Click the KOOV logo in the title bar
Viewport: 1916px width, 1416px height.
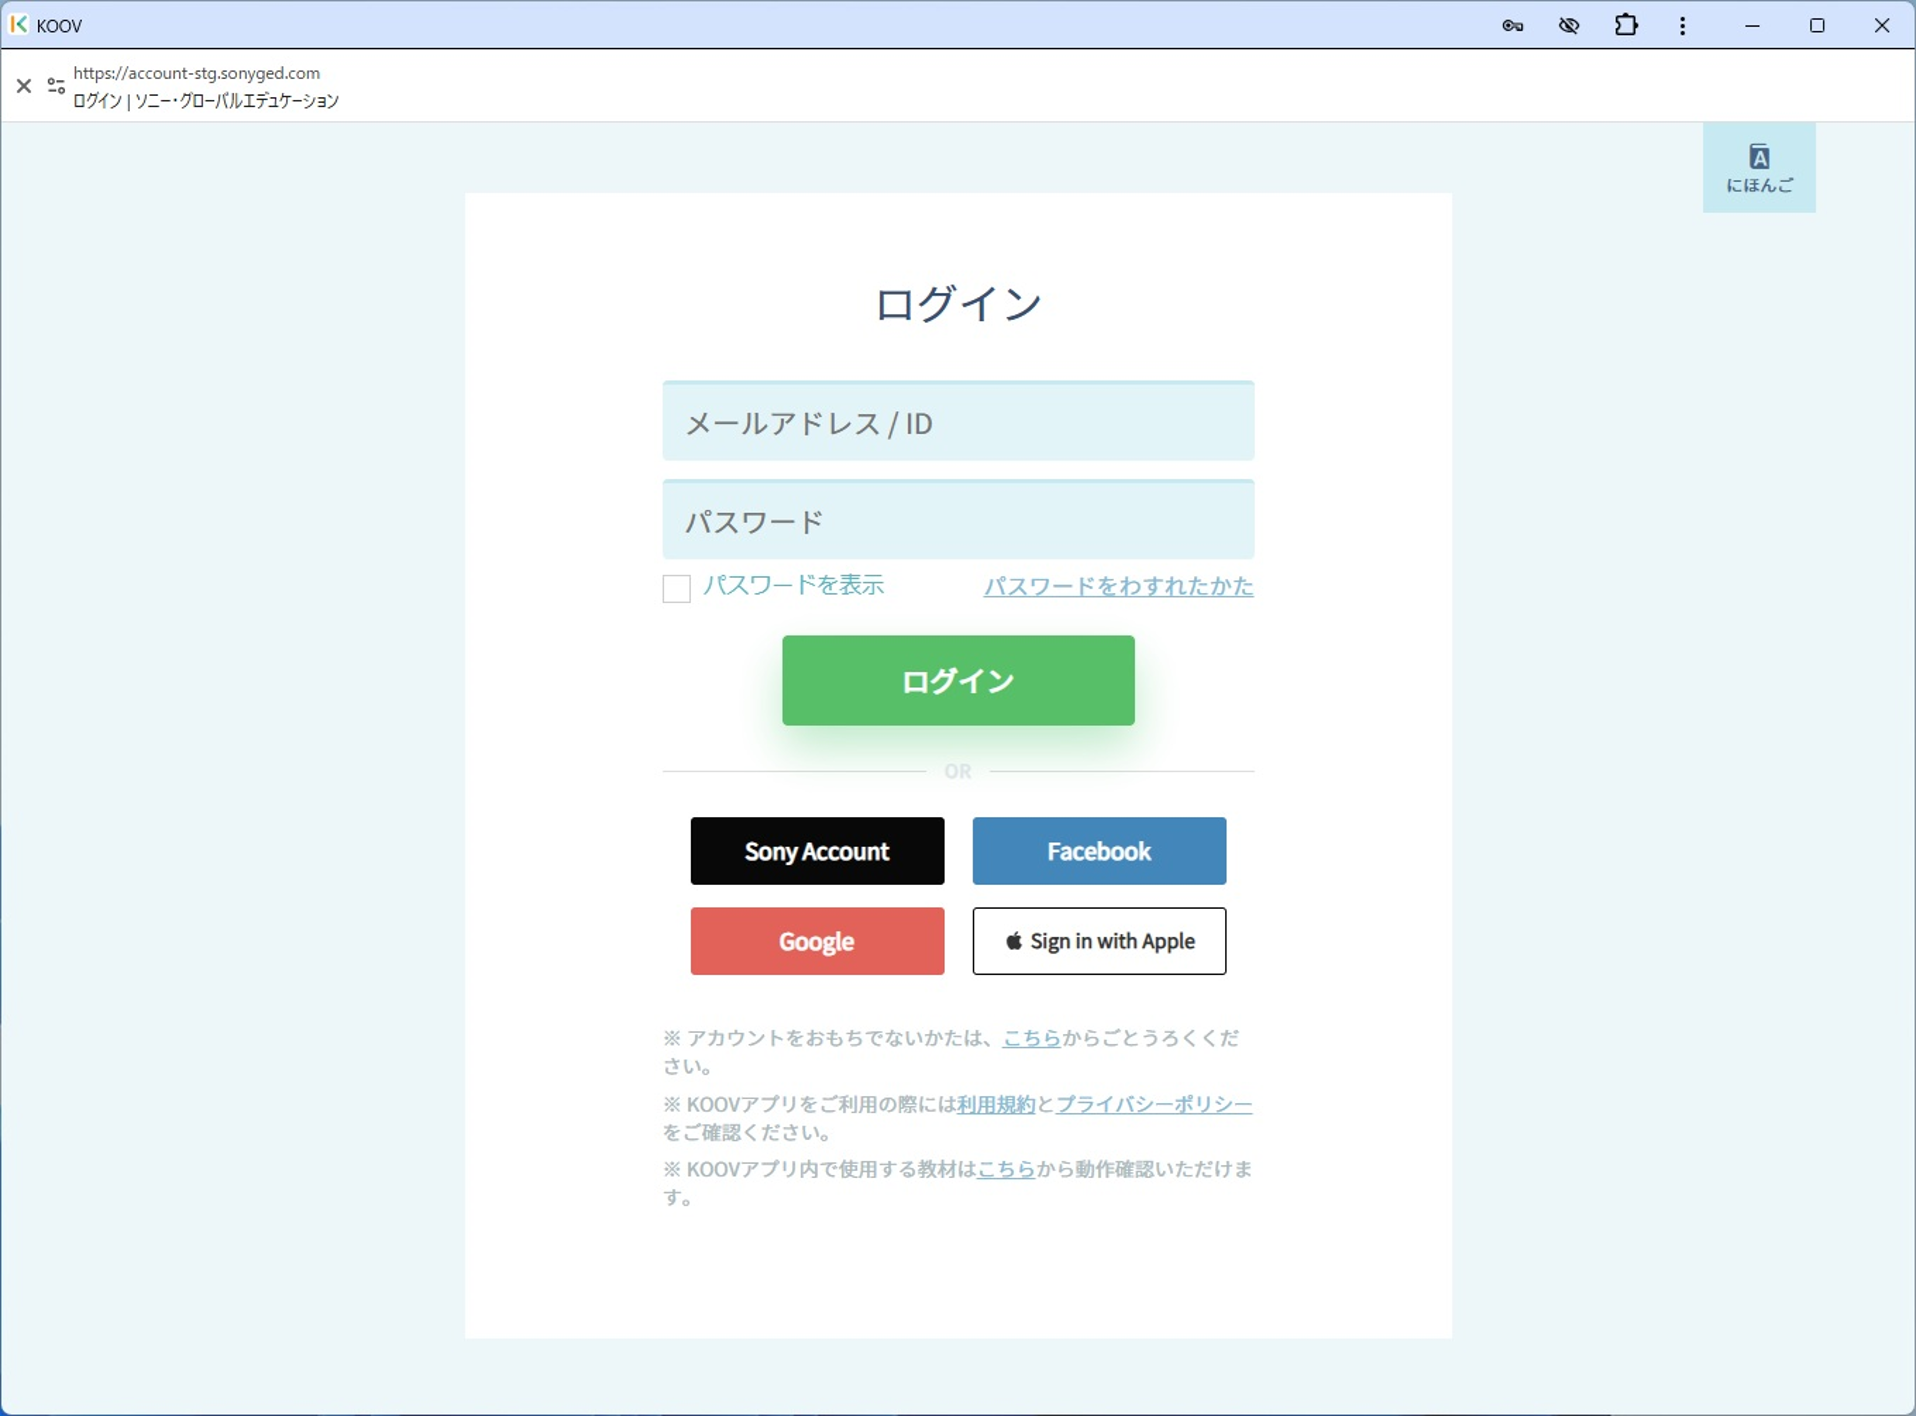coord(18,25)
